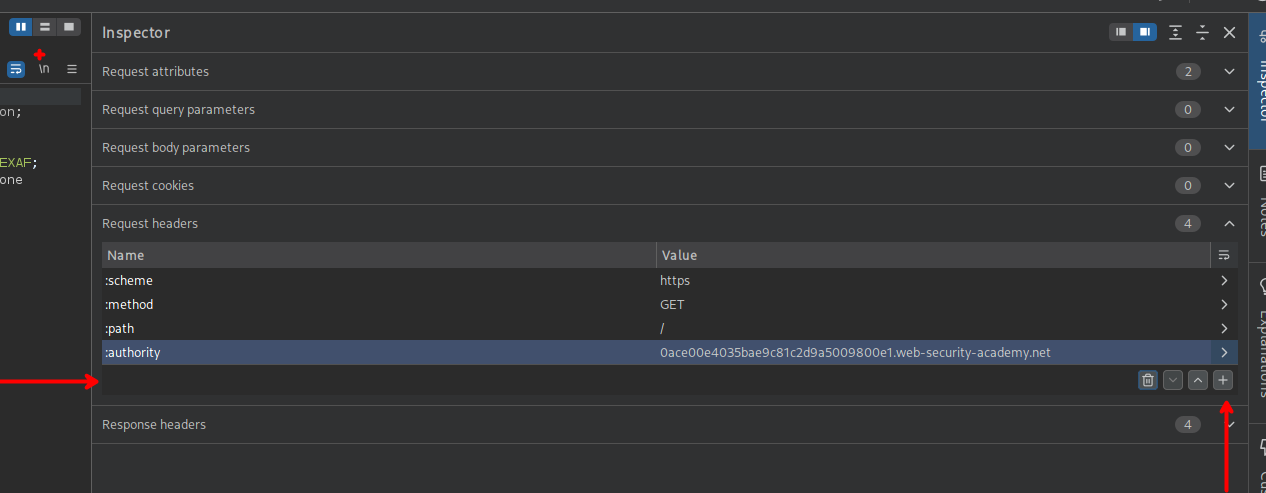1266x493 pixels.
Task: Expand the Request attributes section
Action: coord(1230,71)
